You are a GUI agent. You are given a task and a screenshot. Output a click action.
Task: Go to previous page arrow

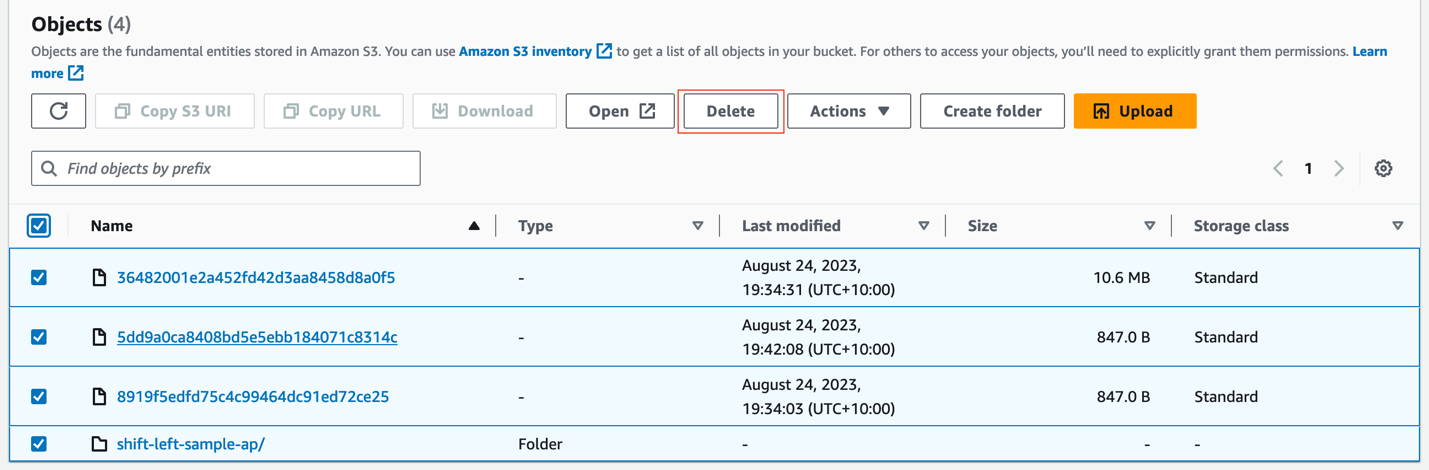pos(1278,168)
